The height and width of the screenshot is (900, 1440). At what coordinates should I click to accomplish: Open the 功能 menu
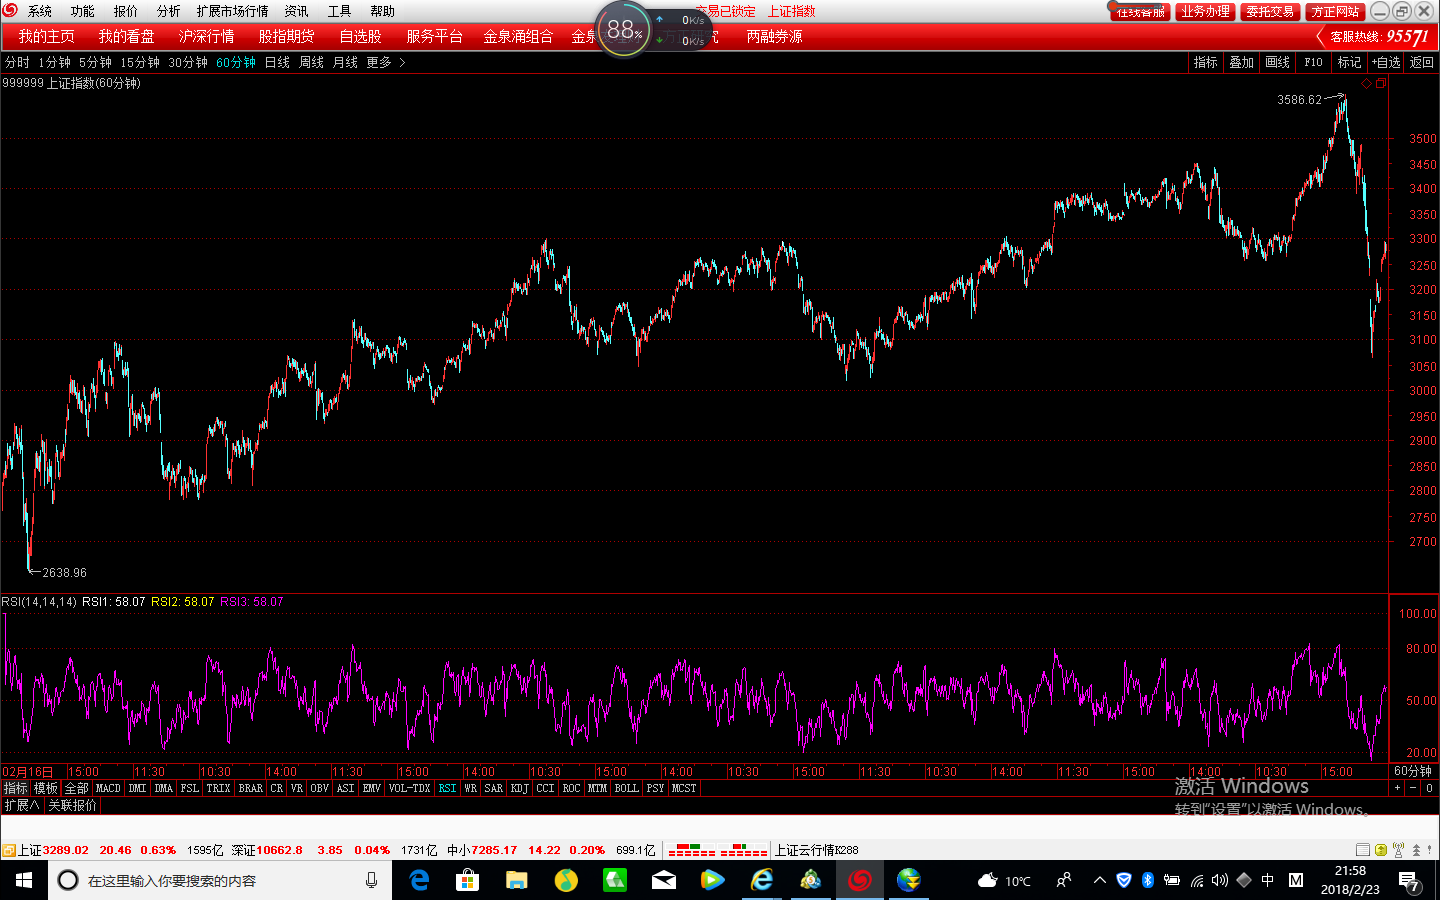(x=82, y=11)
